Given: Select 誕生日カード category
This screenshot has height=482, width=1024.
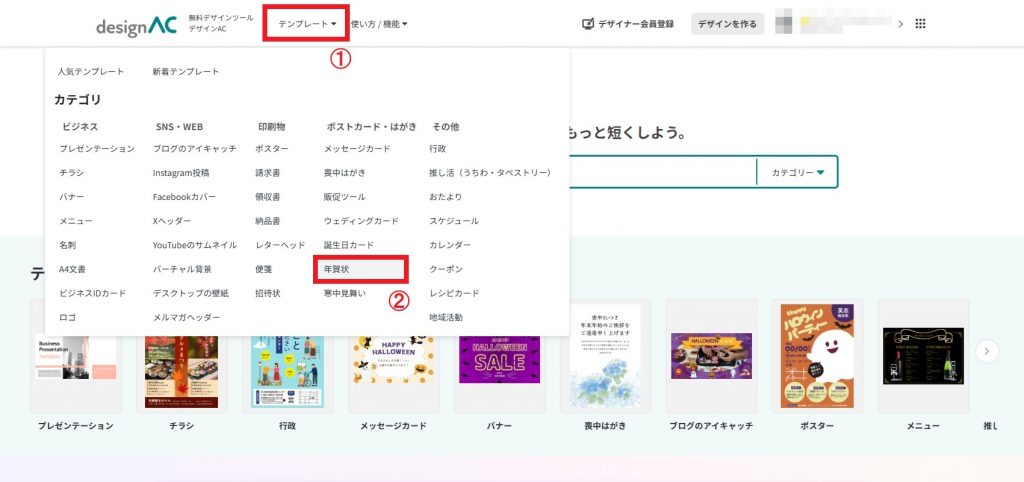Looking at the screenshot, I should [349, 245].
